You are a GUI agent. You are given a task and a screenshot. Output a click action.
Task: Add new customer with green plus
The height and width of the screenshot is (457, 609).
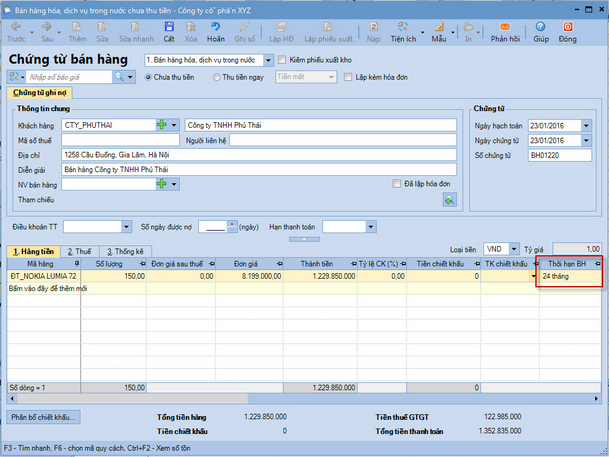coord(162,125)
